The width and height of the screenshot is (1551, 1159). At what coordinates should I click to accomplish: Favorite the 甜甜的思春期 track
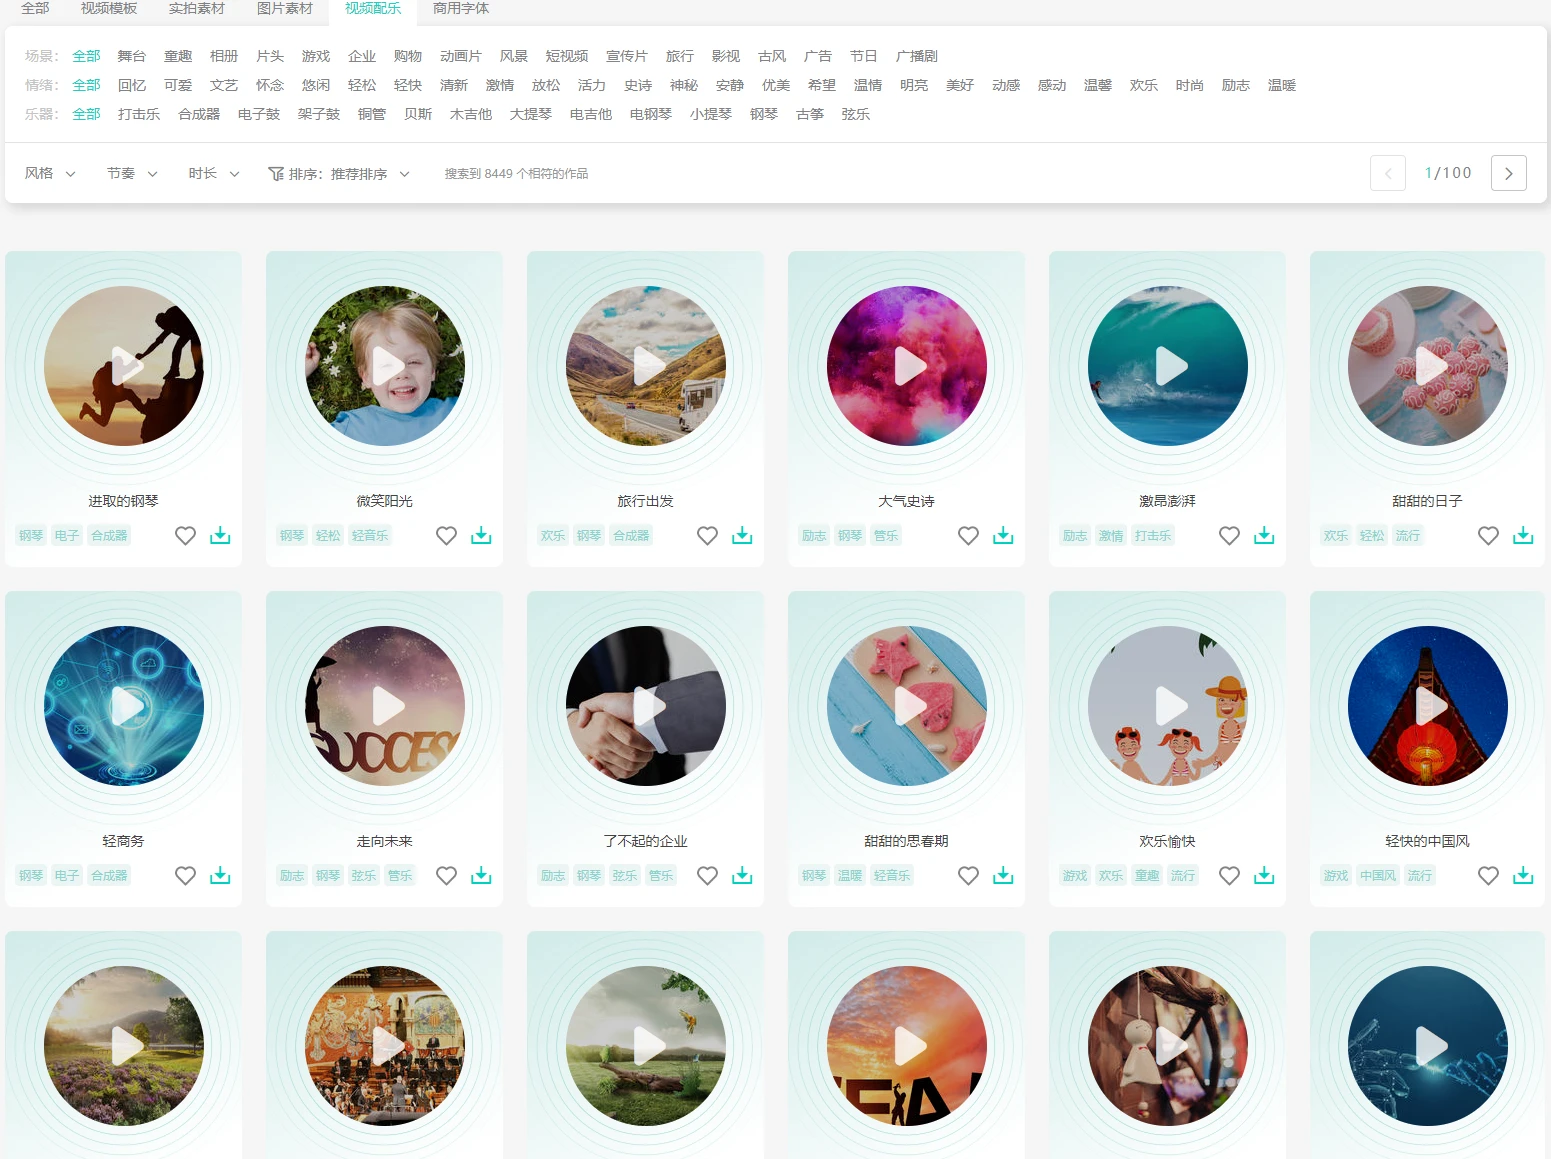tap(968, 876)
